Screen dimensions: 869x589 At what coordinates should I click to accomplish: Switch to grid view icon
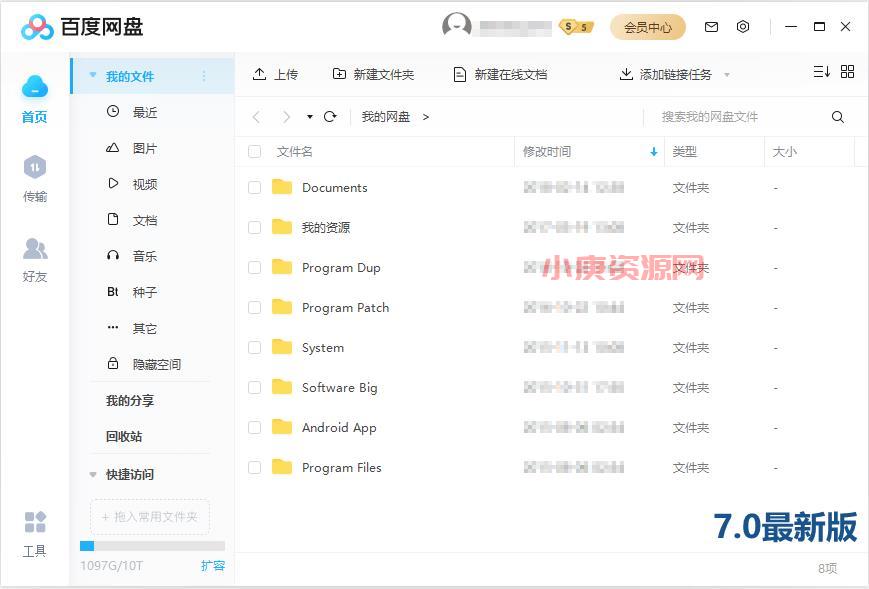[x=847, y=72]
